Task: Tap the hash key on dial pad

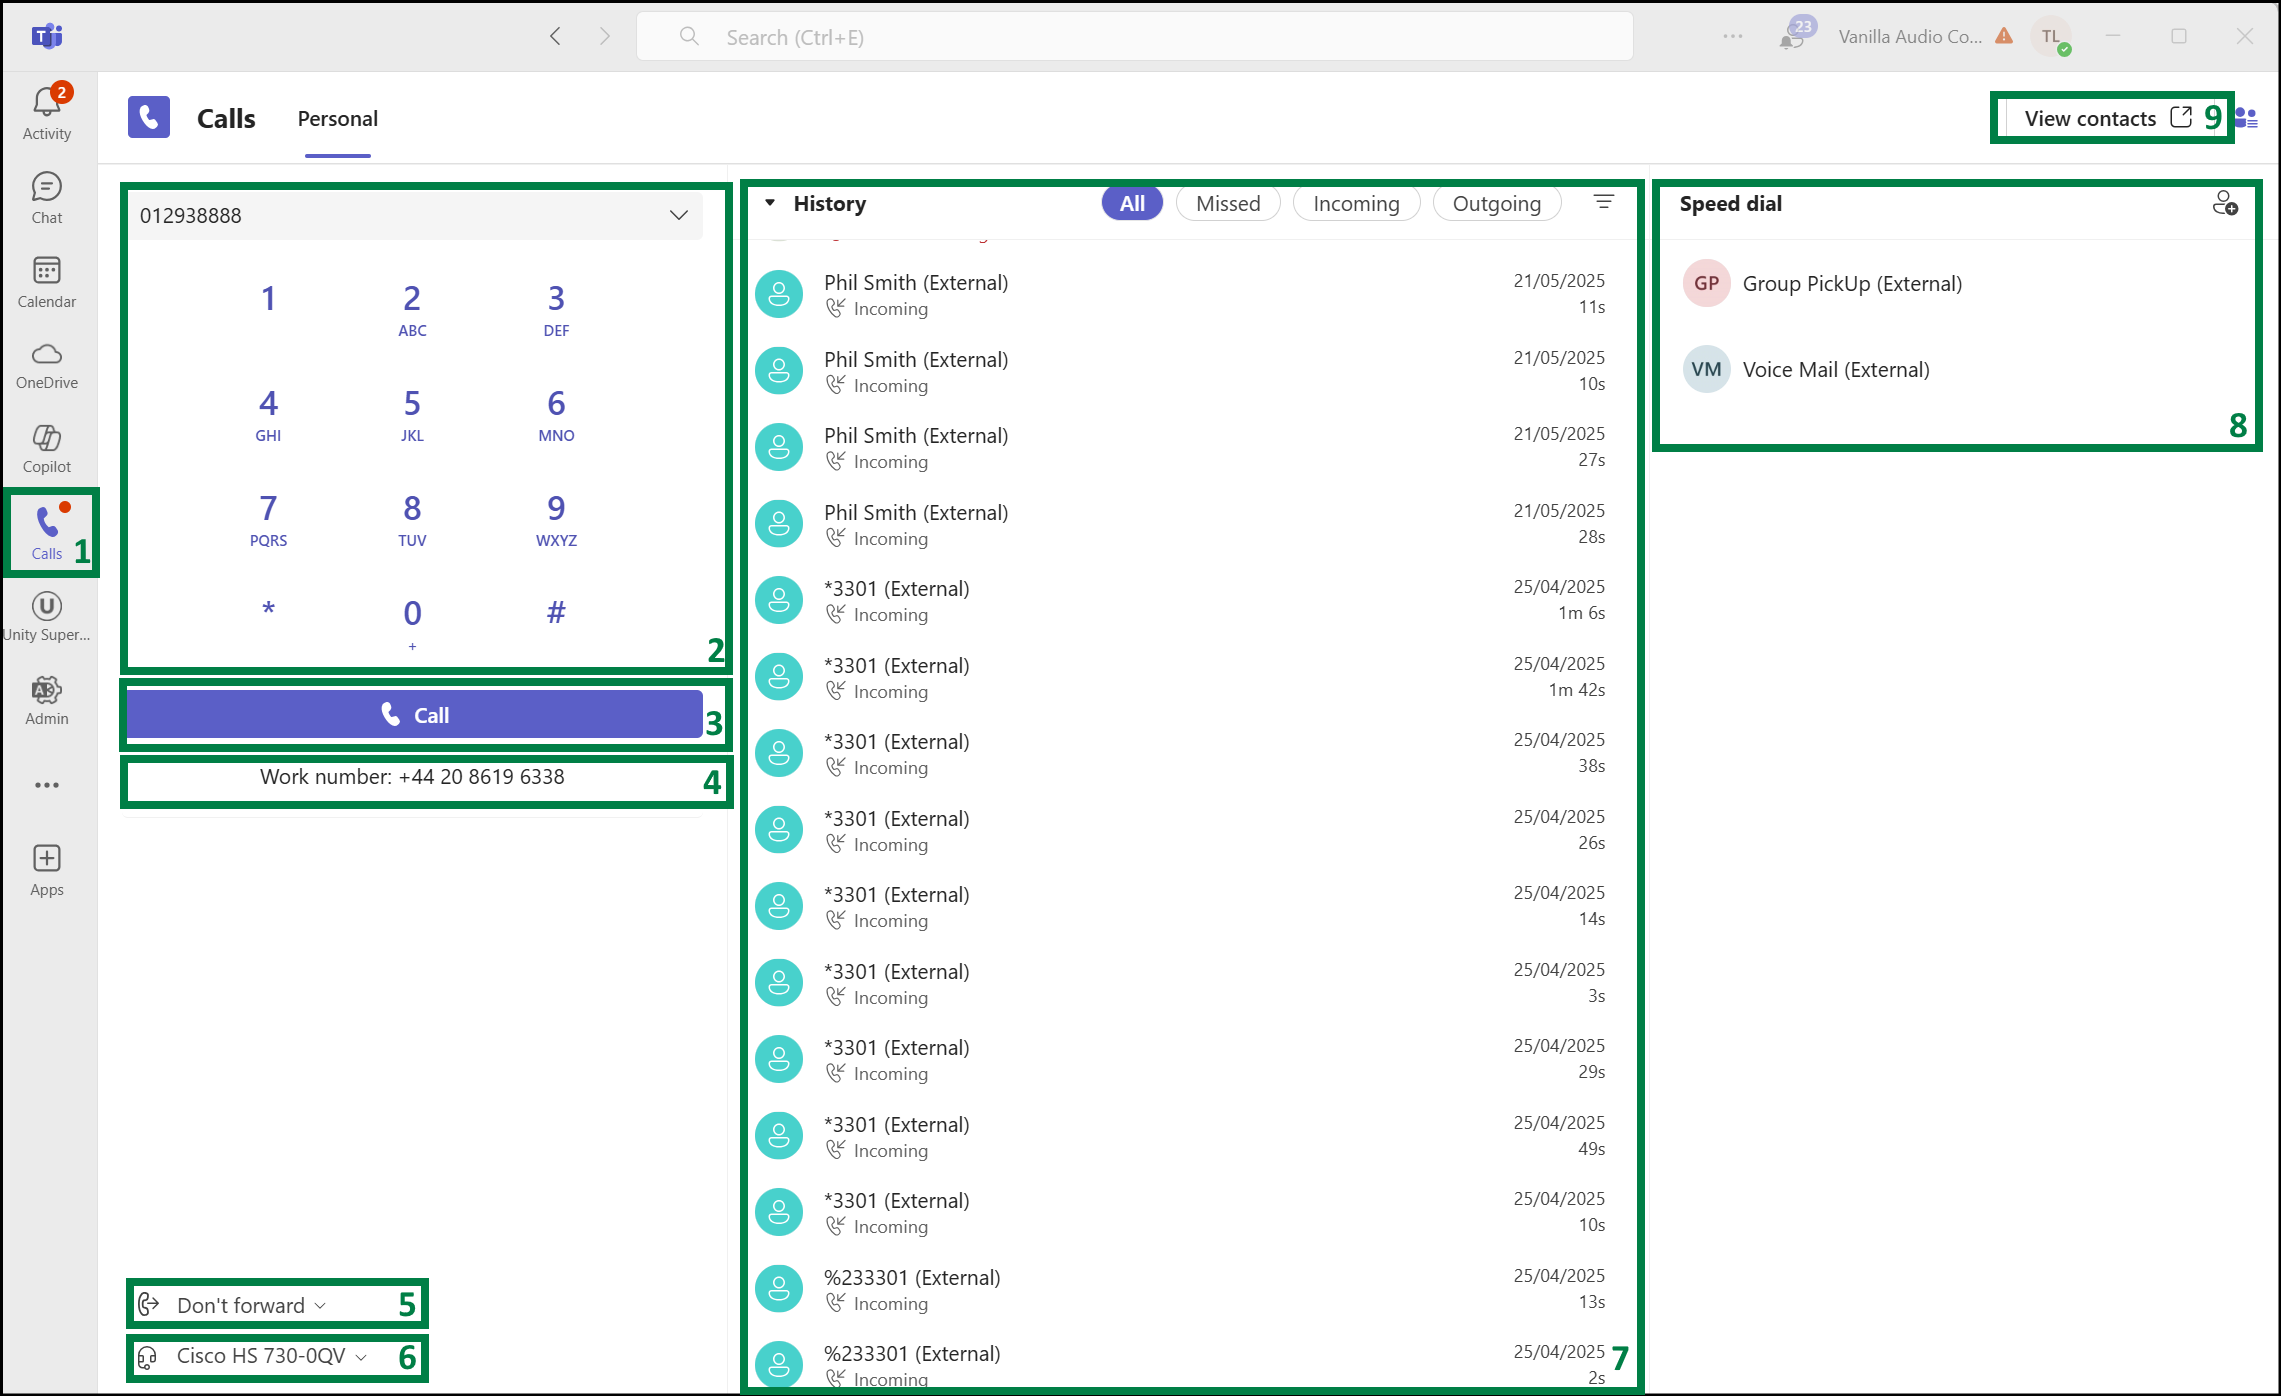Action: click(556, 612)
